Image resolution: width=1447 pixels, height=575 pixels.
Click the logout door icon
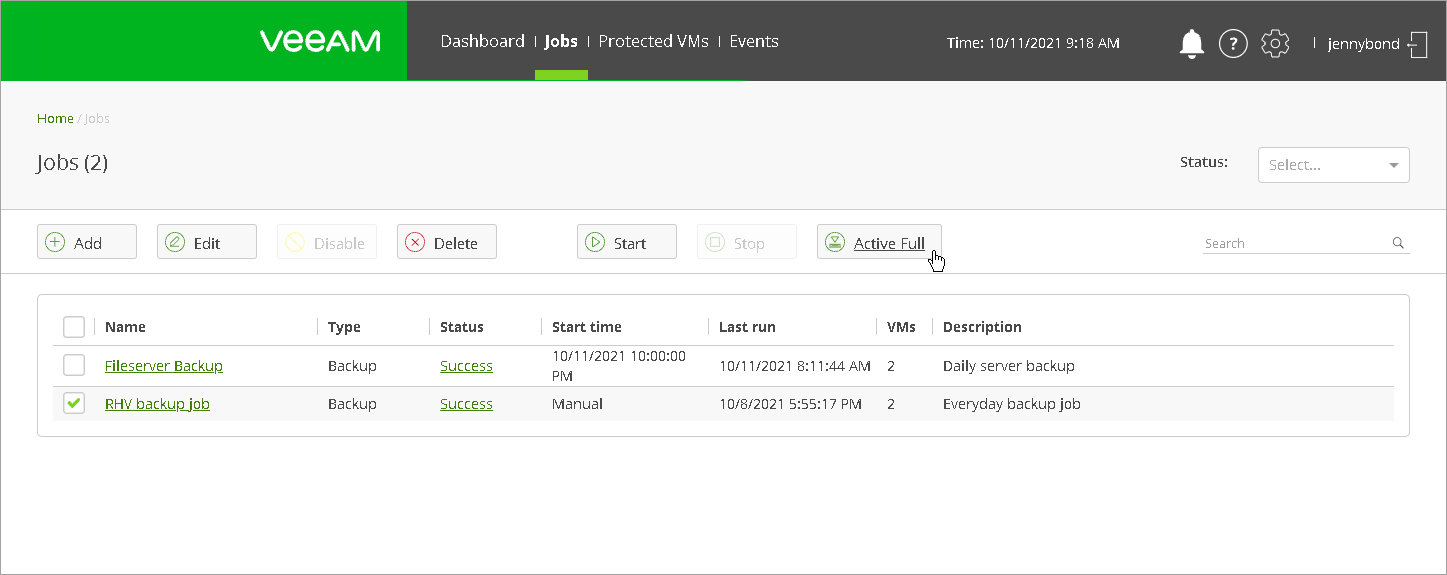point(1417,44)
